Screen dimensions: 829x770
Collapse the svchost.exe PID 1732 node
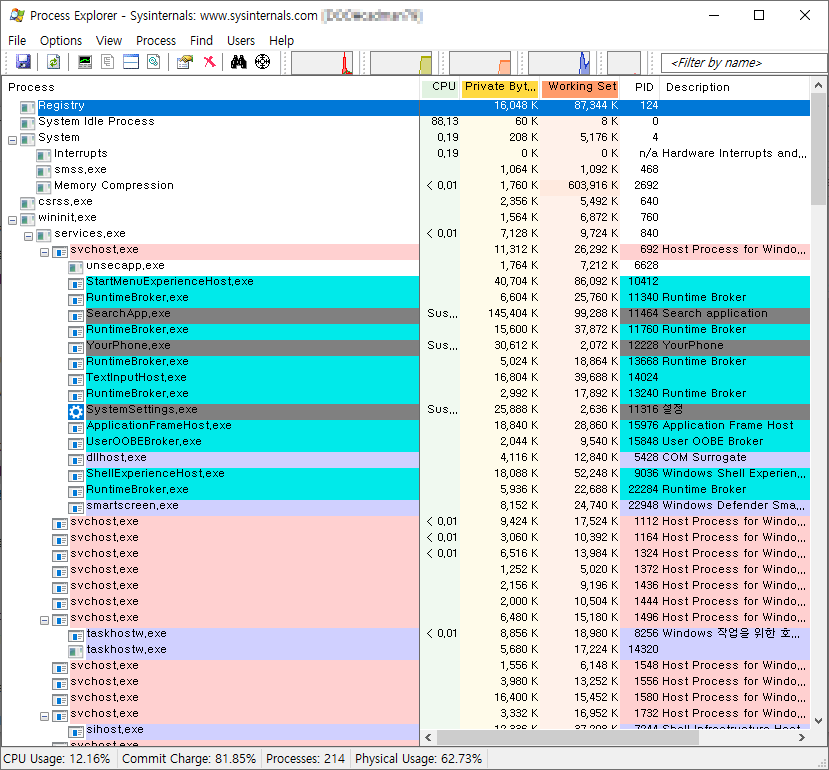tap(44, 717)
